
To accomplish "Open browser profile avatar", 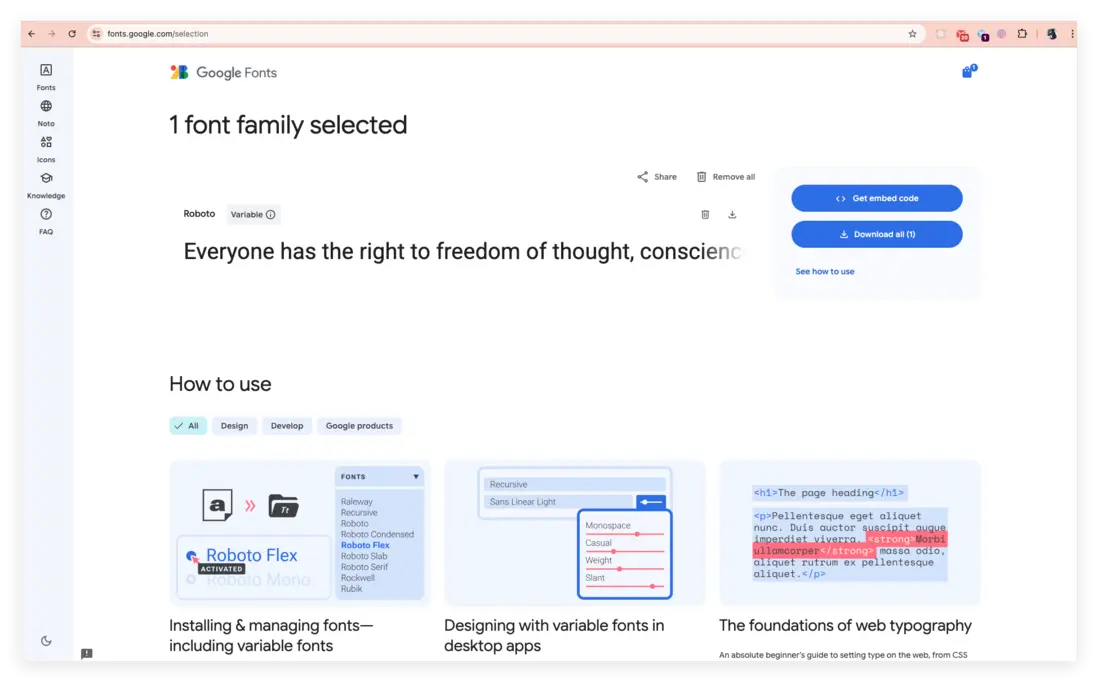I will (x=1052, y=34).
